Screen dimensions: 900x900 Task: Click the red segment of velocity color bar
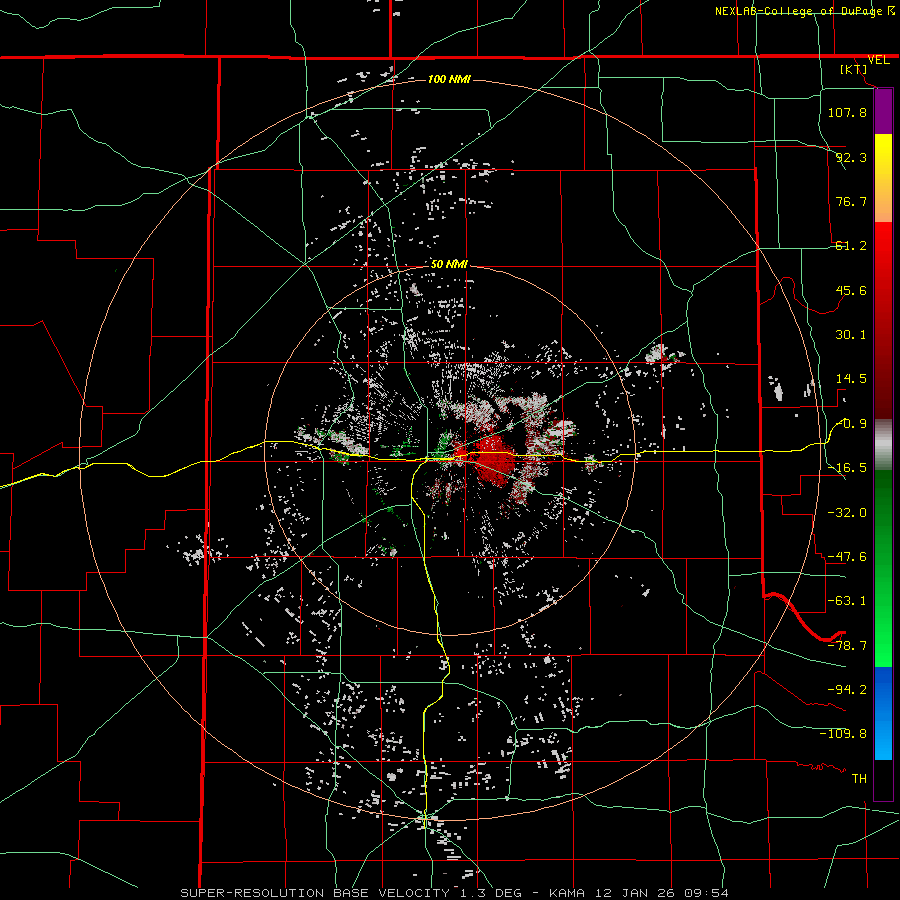coord(883,320)
